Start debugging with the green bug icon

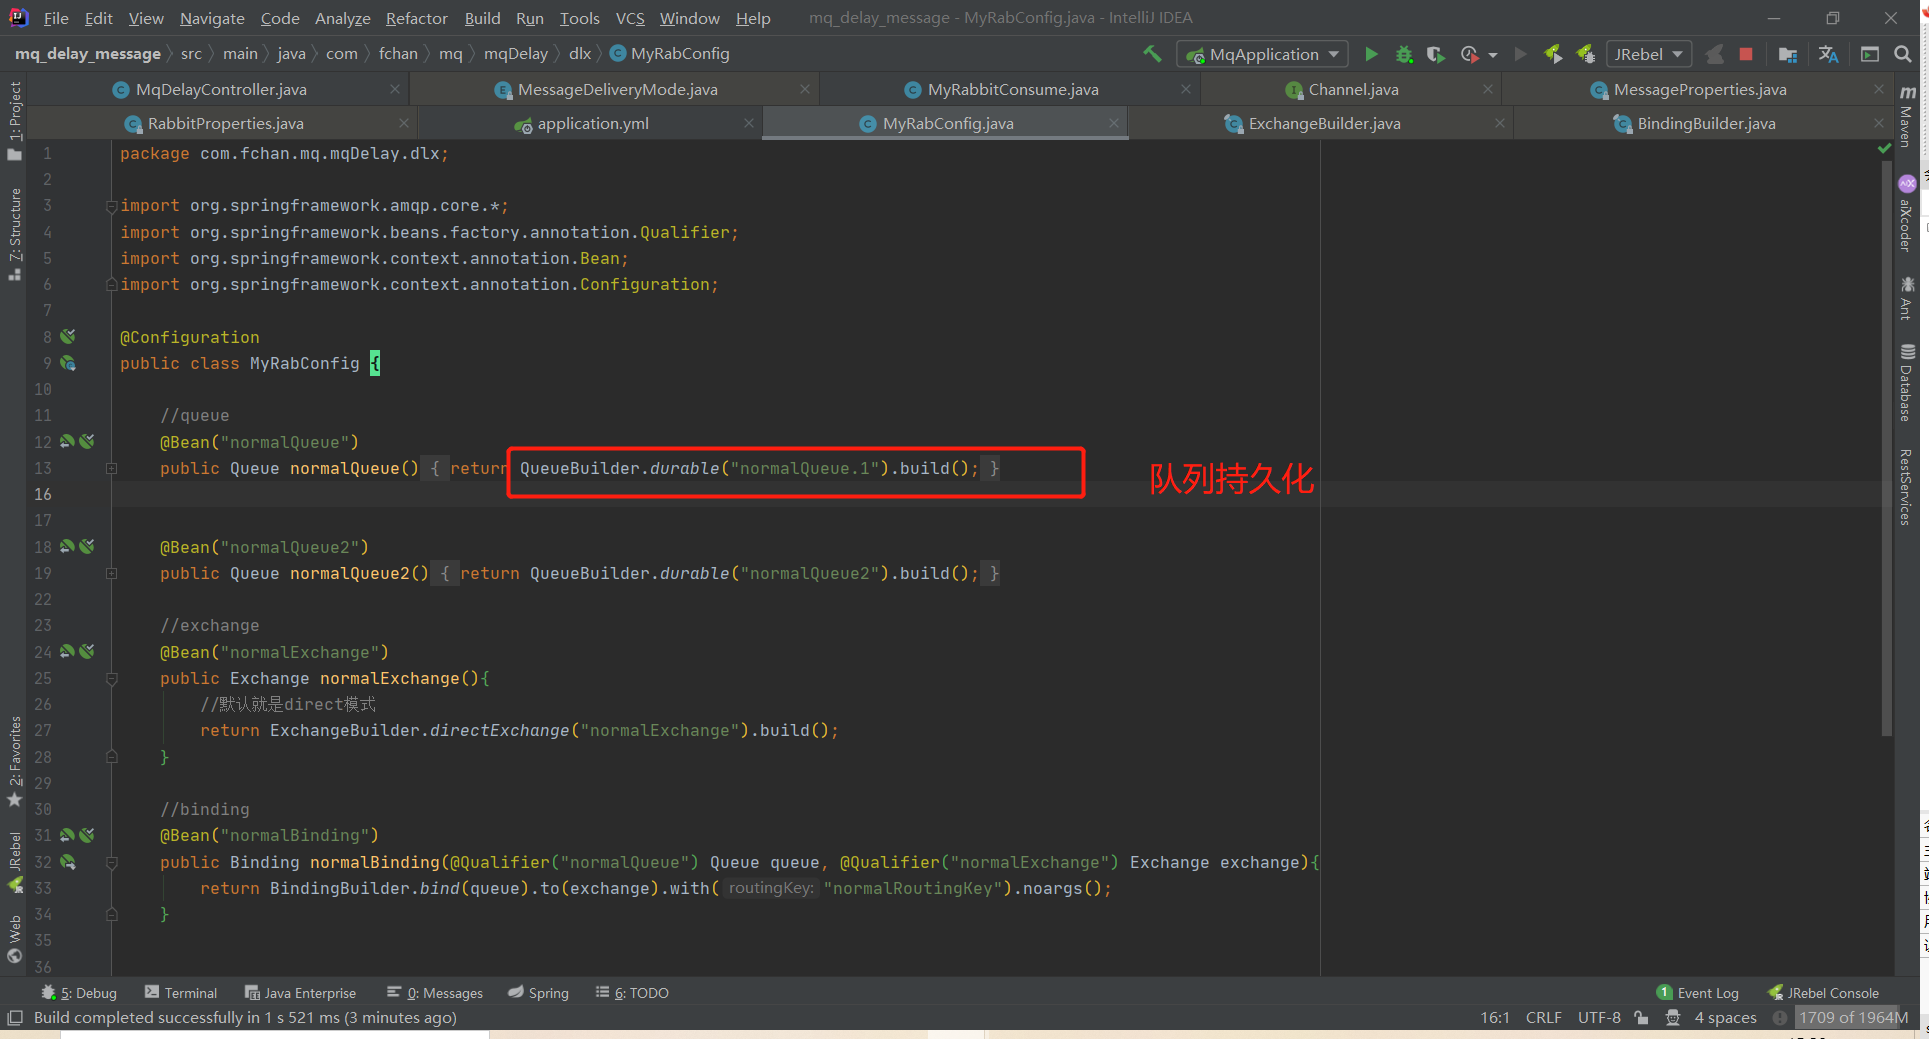pyautogui.click(x=1404, y=54)
